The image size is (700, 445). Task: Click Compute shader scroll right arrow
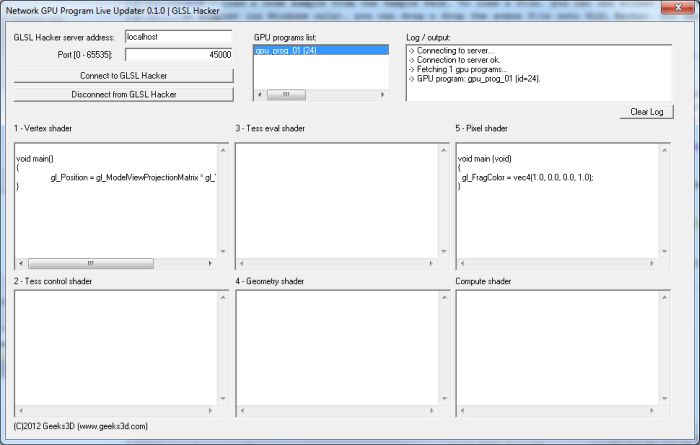click(x=651, y=411)
